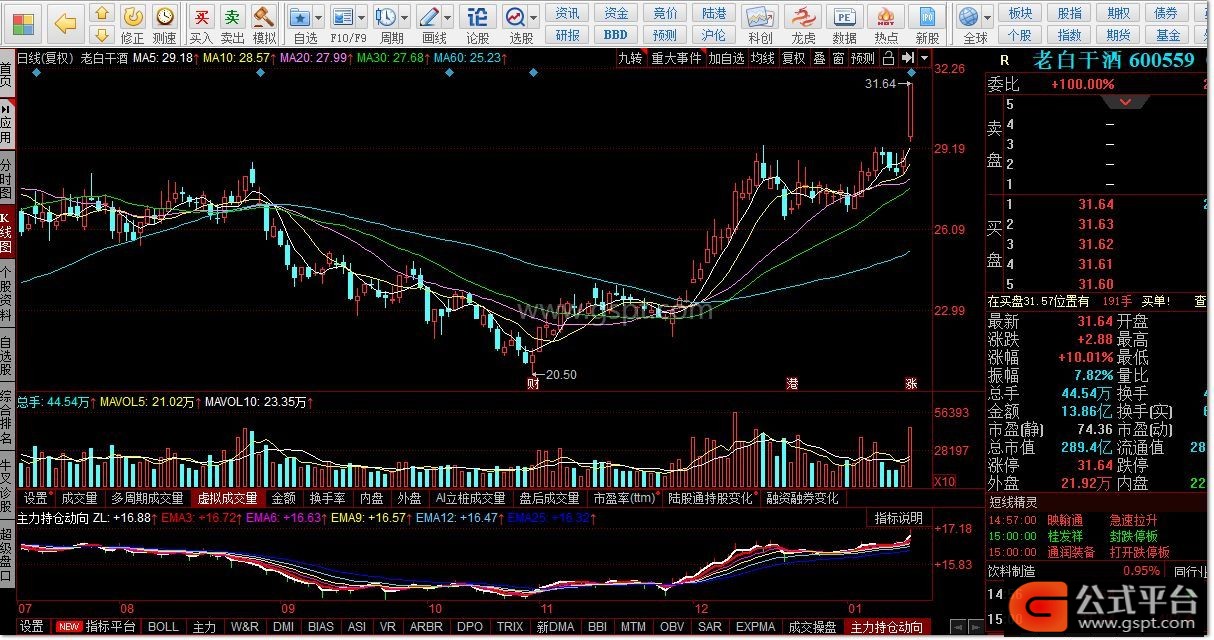Toggle the 复权 price adjustment button
The image size is (1214, 640).
794,58
